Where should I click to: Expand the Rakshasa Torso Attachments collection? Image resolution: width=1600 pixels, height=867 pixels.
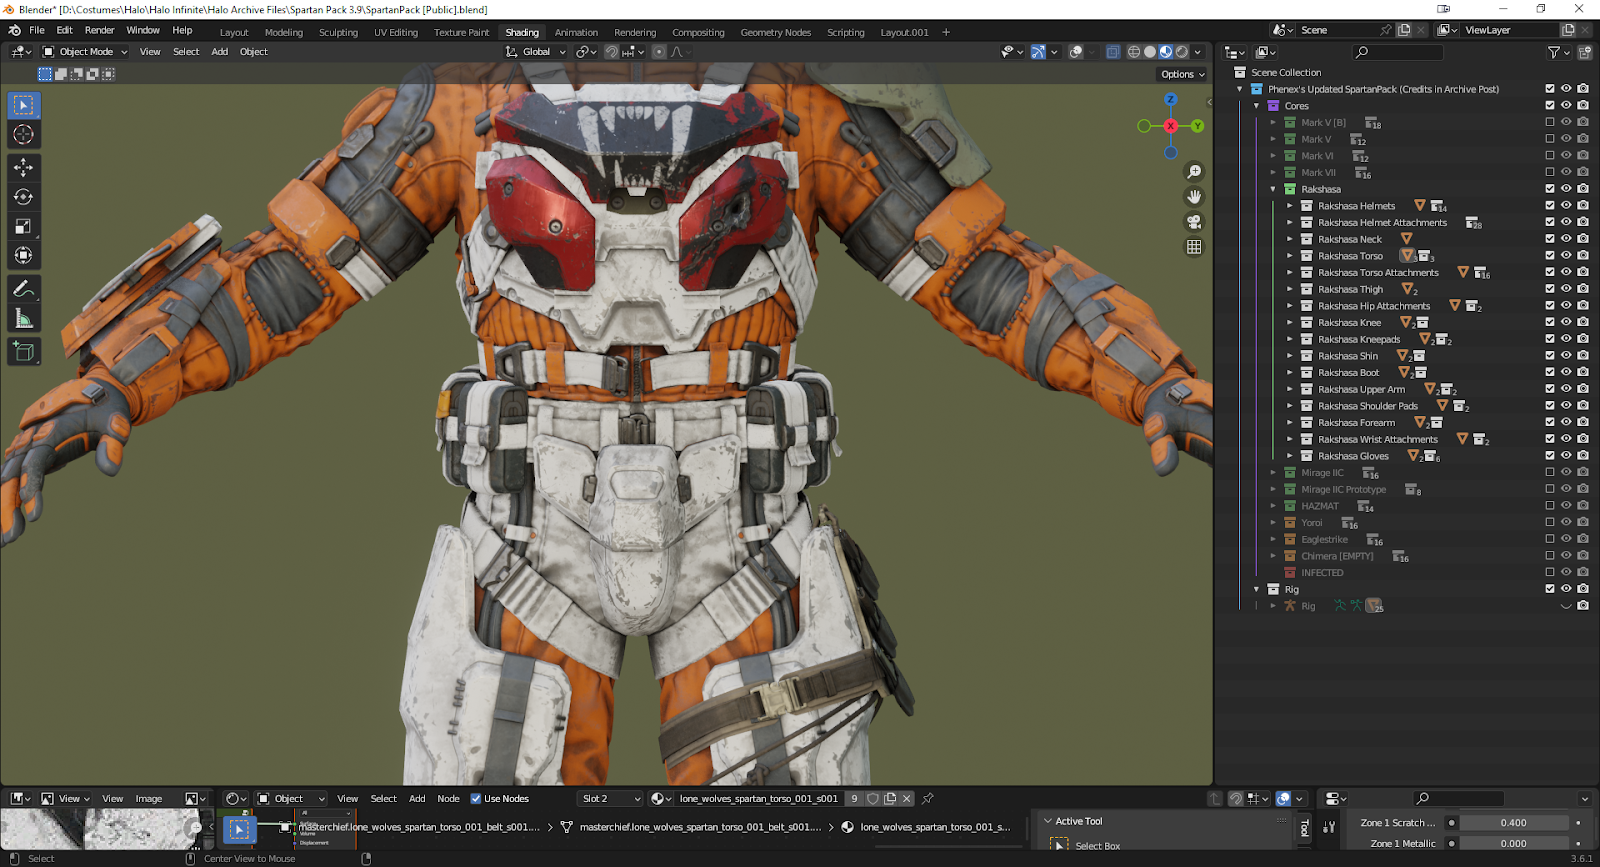(1290, 272)
